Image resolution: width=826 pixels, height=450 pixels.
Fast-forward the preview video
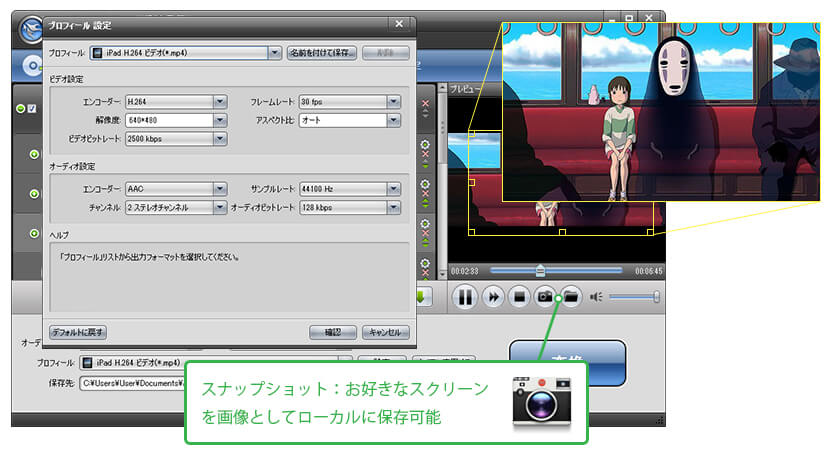click(493, 298)
